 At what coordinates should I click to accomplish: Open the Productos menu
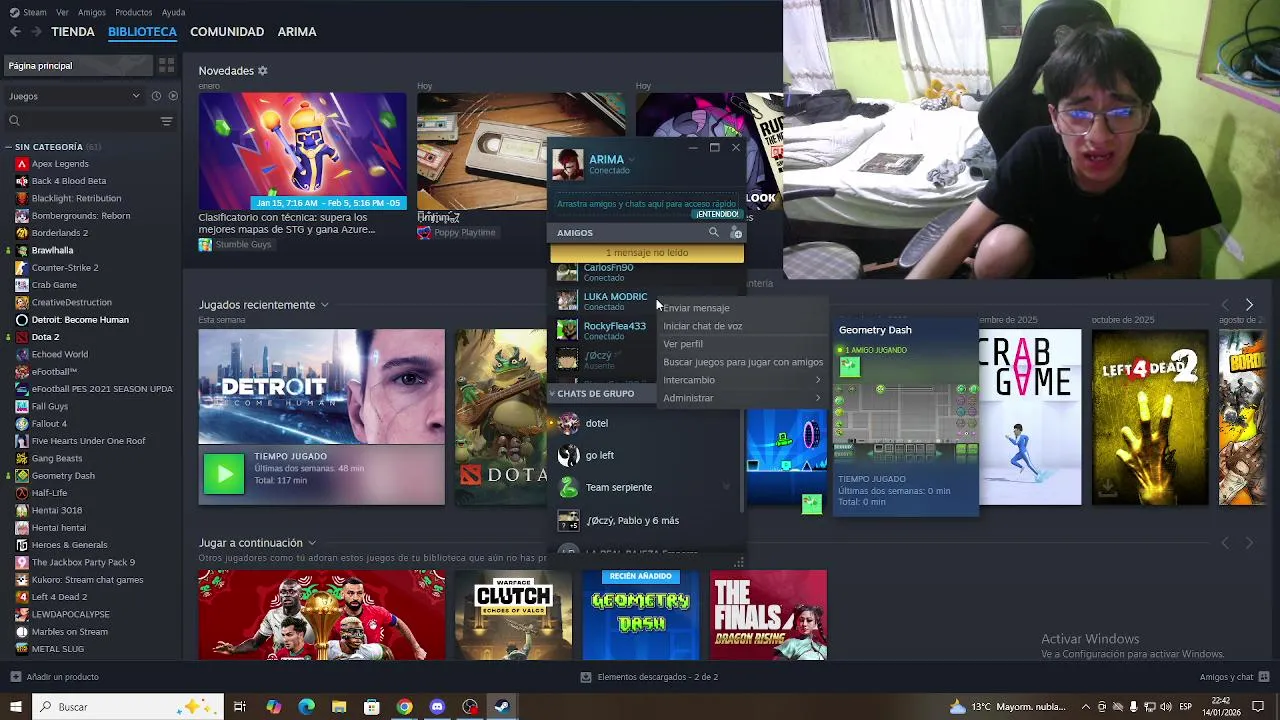tap(134, 12)
